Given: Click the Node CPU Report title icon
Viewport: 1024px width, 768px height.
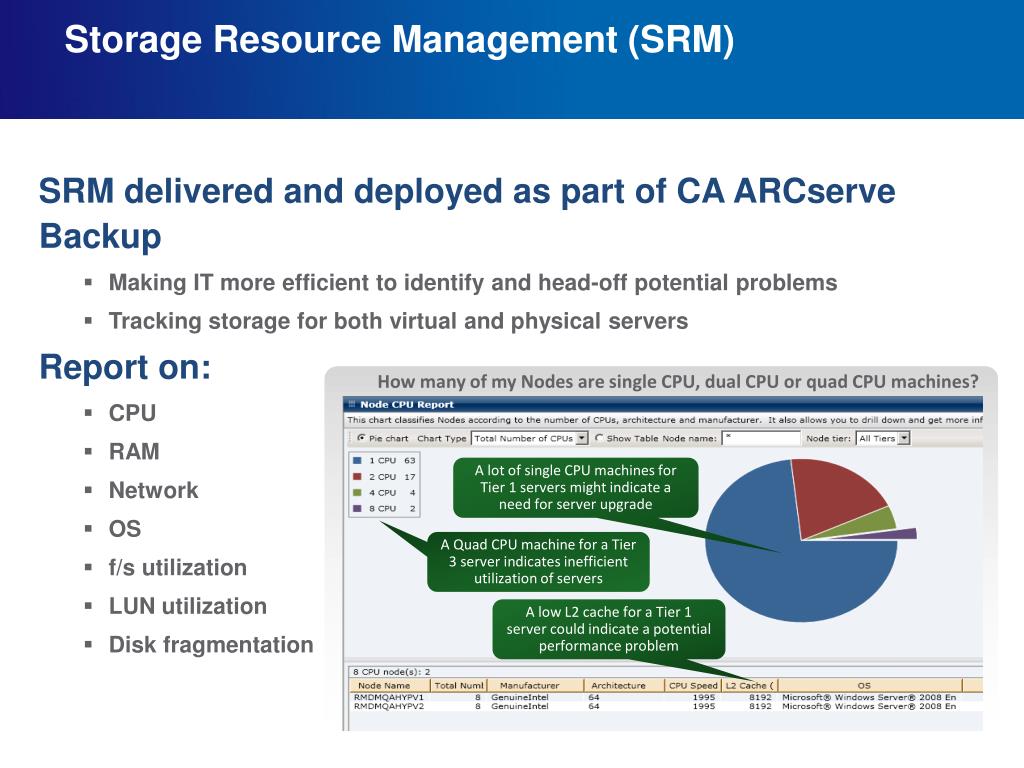Looking at the screenshot, I should [352, 404].
